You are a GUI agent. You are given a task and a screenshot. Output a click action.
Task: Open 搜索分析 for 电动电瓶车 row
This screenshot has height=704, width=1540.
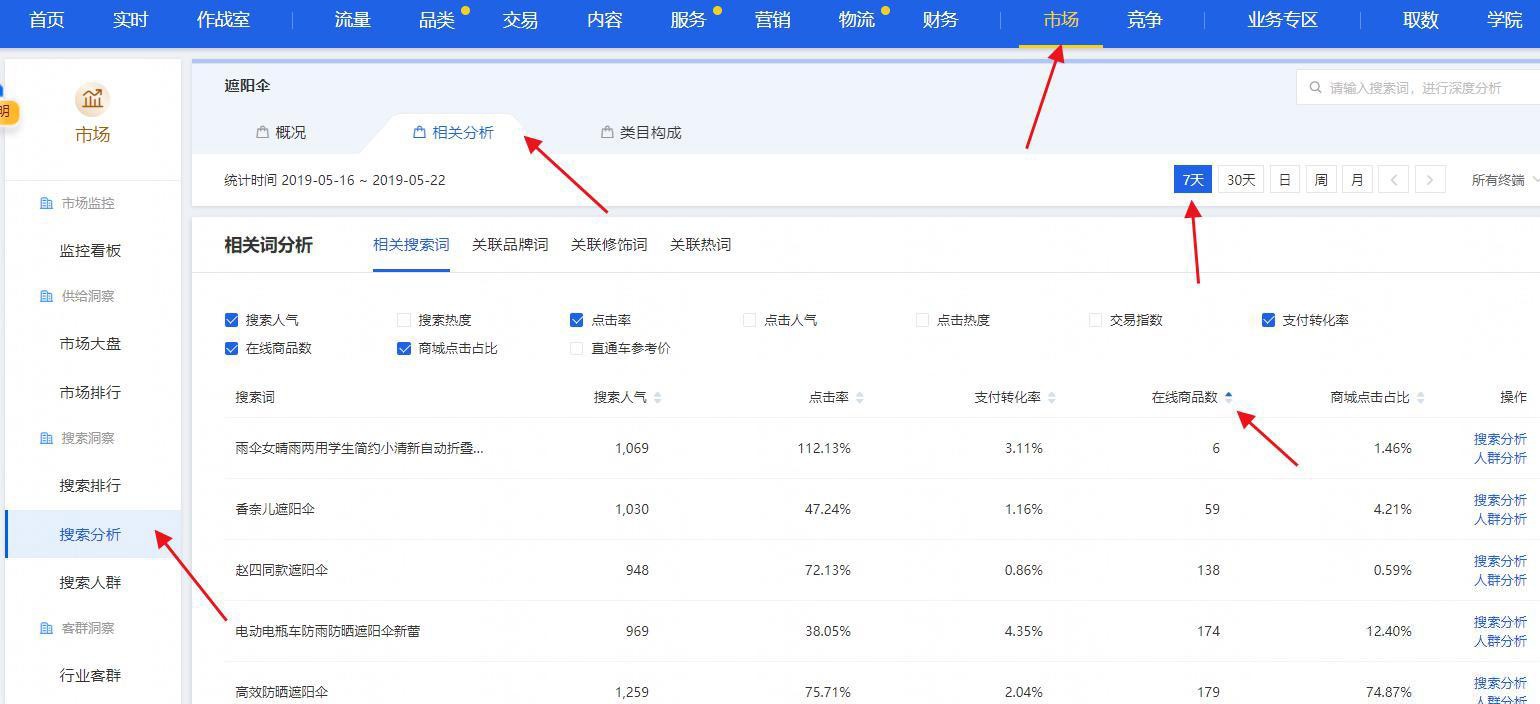pyautogui.click(x=1500, y=622)
